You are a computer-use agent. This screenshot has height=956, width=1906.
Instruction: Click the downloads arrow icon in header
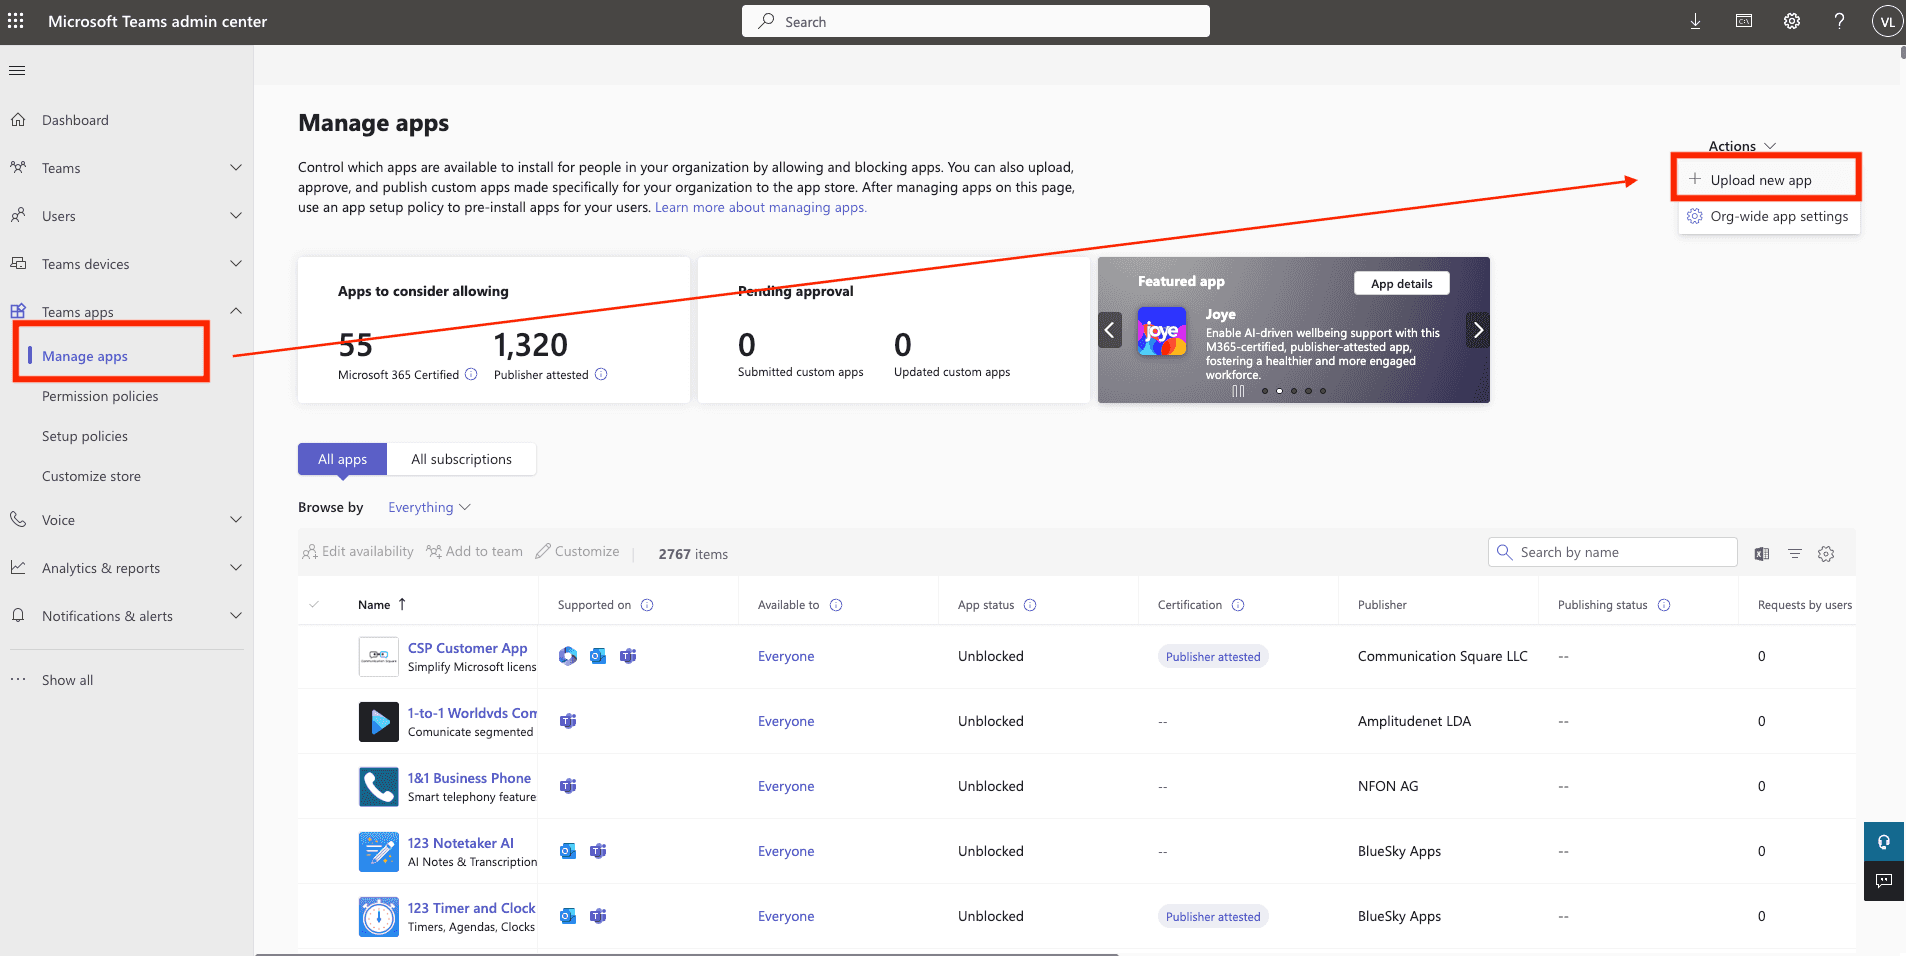(x=1695, y=21)
